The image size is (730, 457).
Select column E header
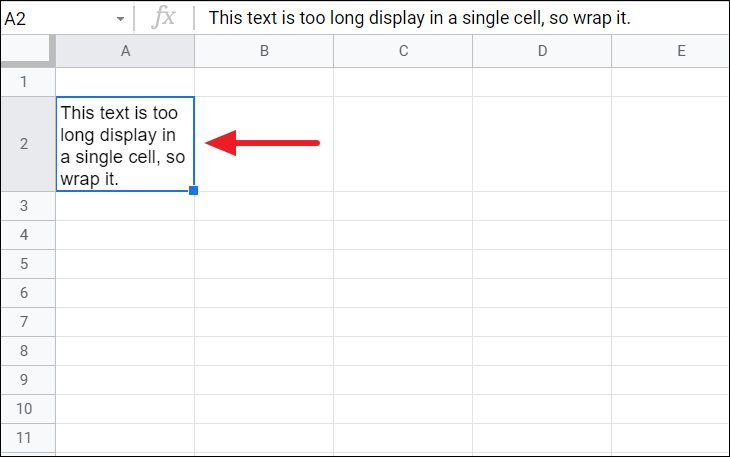point(680,51)
